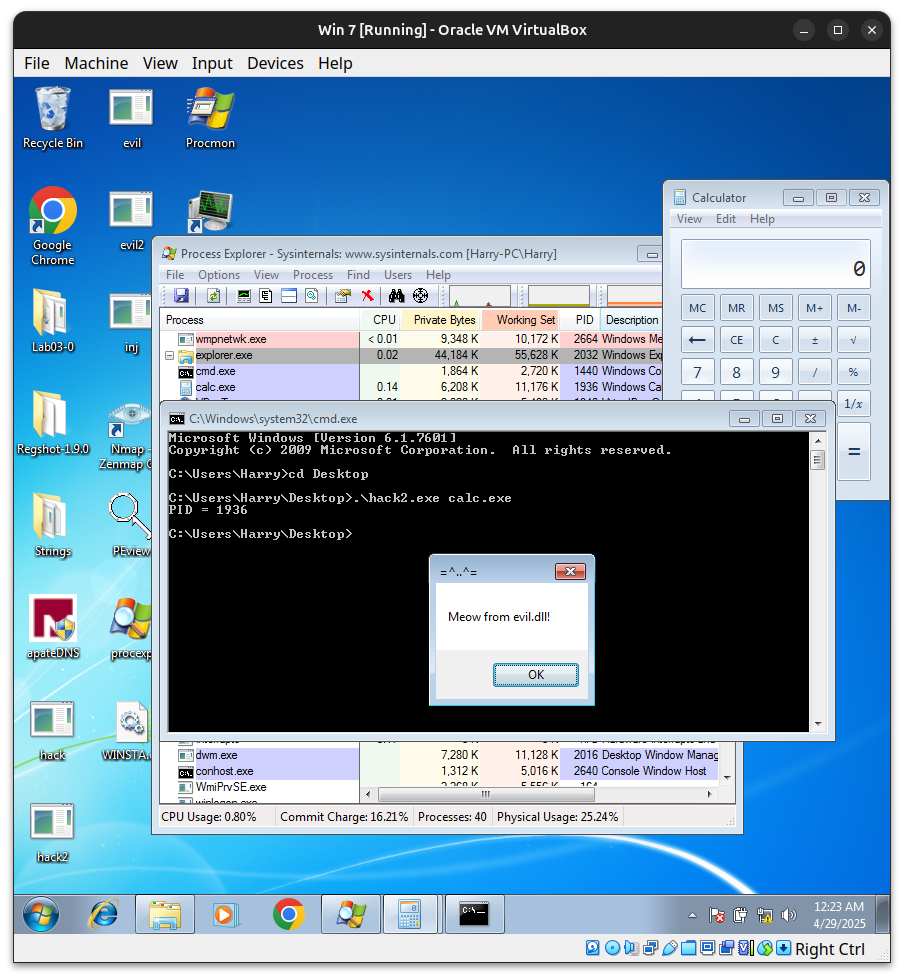Select the Recycle Bin desktop icon
The height and width of the screenshot is (979, 904).
click(52, 119)
